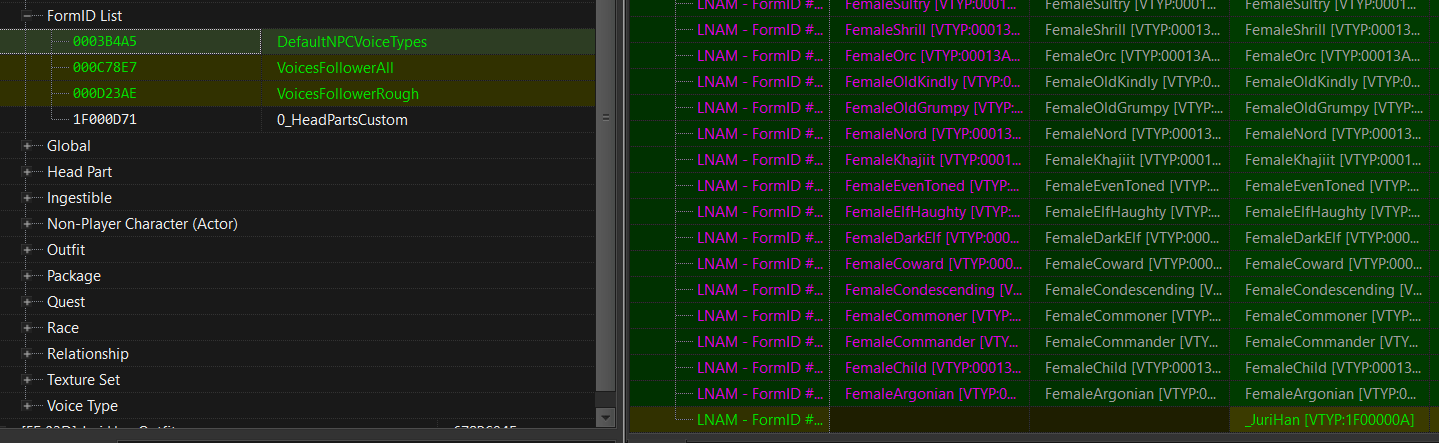1439x443 pixels.
Task: Expand the Outfit record group
Action: [27, 250]
